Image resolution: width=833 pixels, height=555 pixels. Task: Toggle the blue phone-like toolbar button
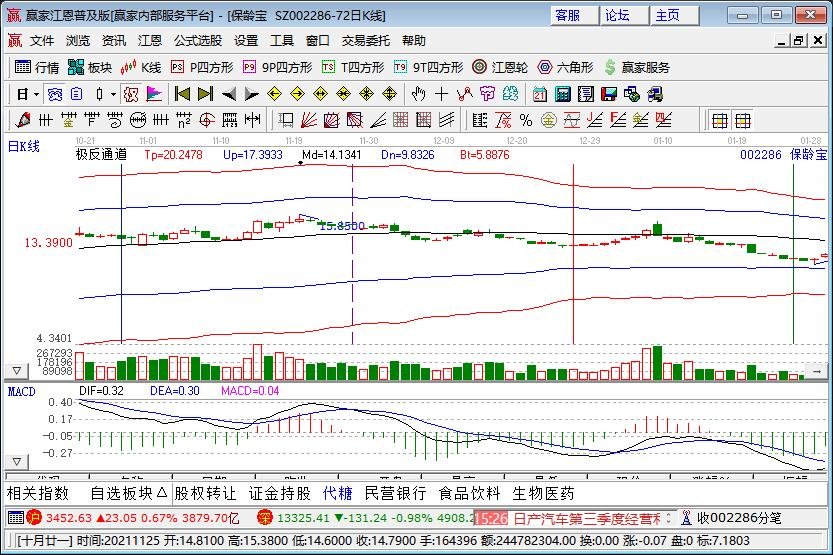coord(54,95)
